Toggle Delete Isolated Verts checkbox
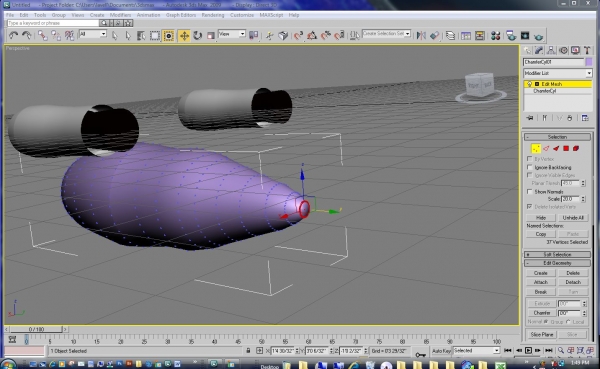Screen dimensions: 600x369 pyautogui.click(x=530, y=207)
